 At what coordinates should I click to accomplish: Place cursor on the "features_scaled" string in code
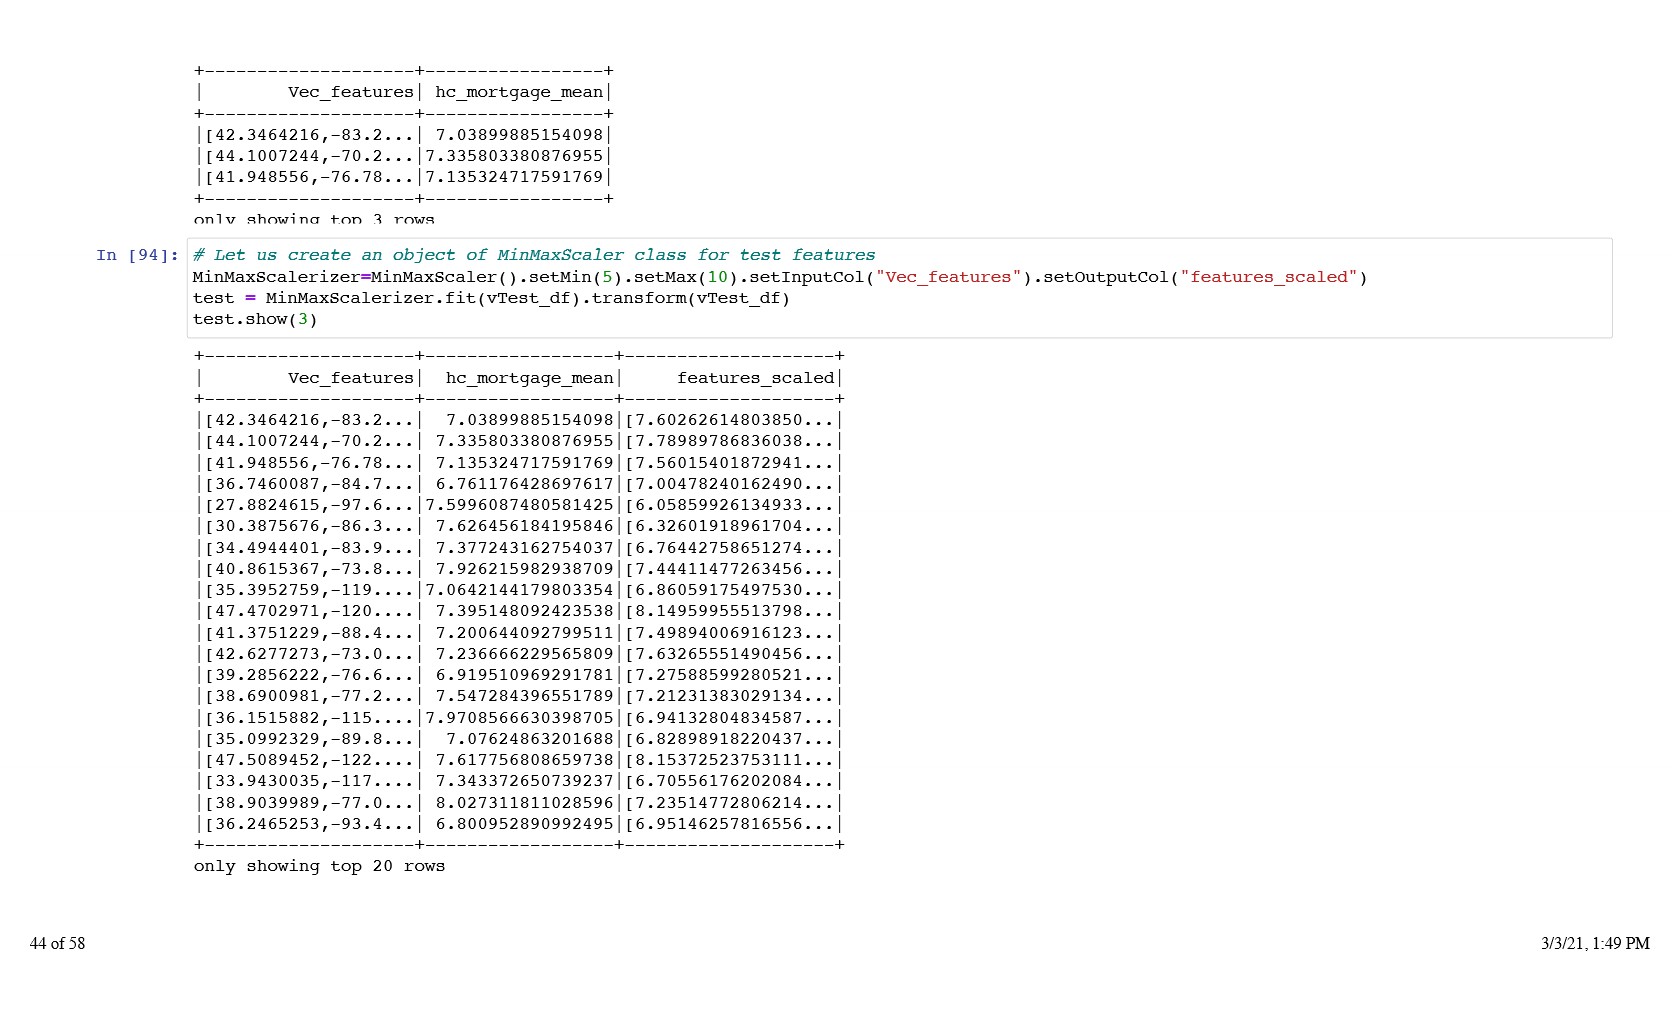tap(1268, 277)
